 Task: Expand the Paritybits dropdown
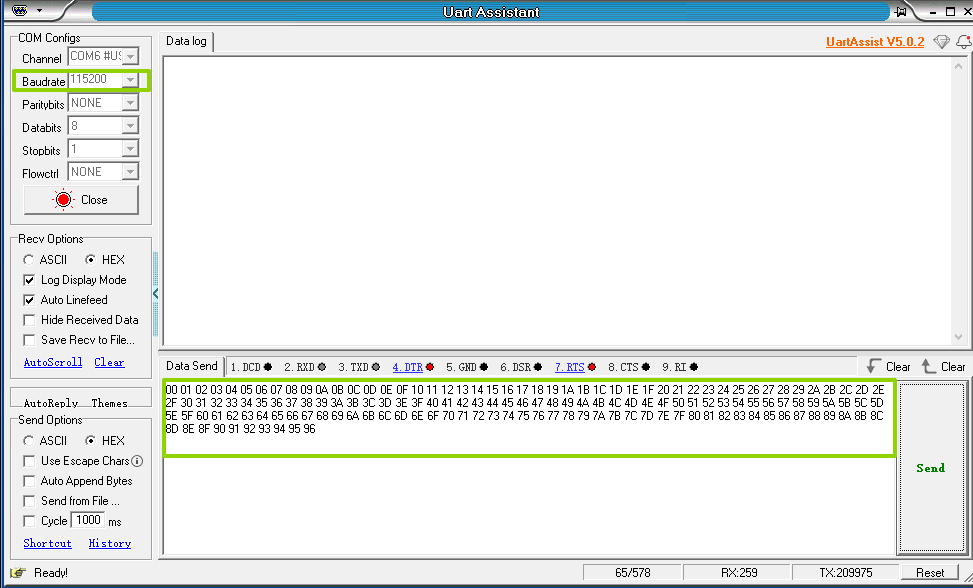130,103
